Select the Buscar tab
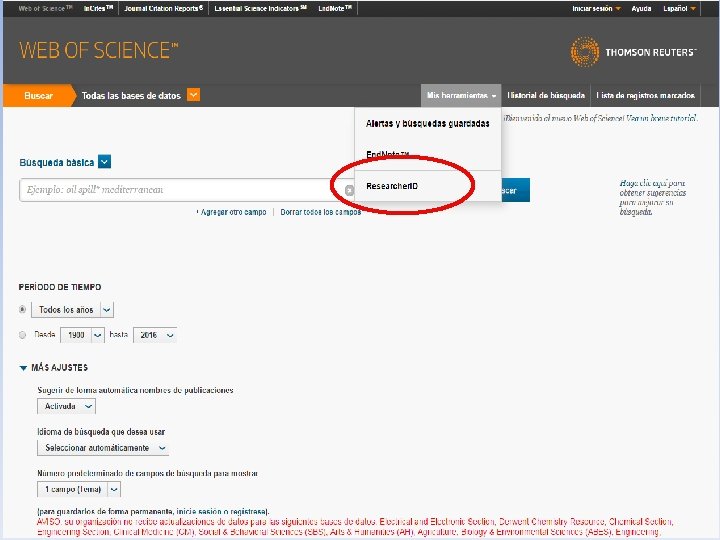 [x=39, y=96]
